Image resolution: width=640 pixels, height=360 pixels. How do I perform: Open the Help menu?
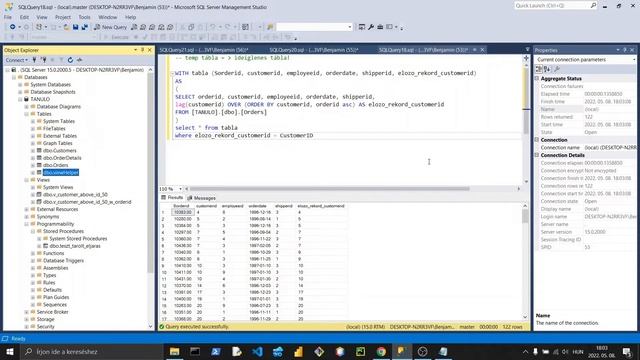[x=130, y=17]
